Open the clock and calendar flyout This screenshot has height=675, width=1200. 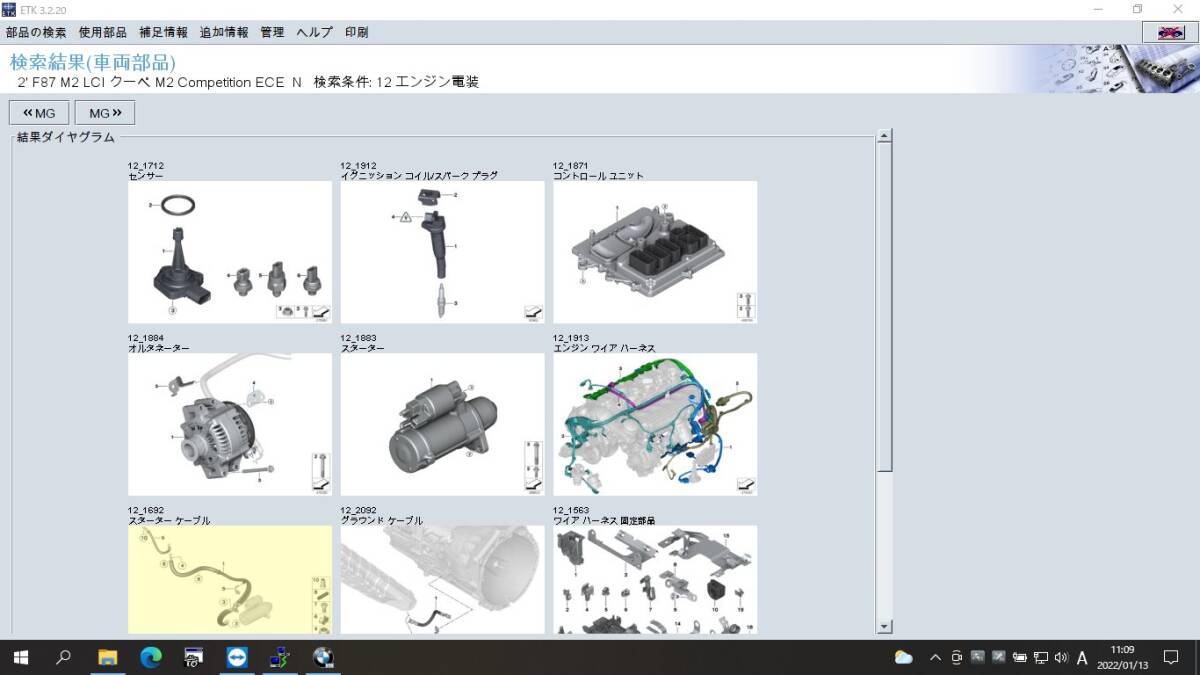coord(1122,657)
